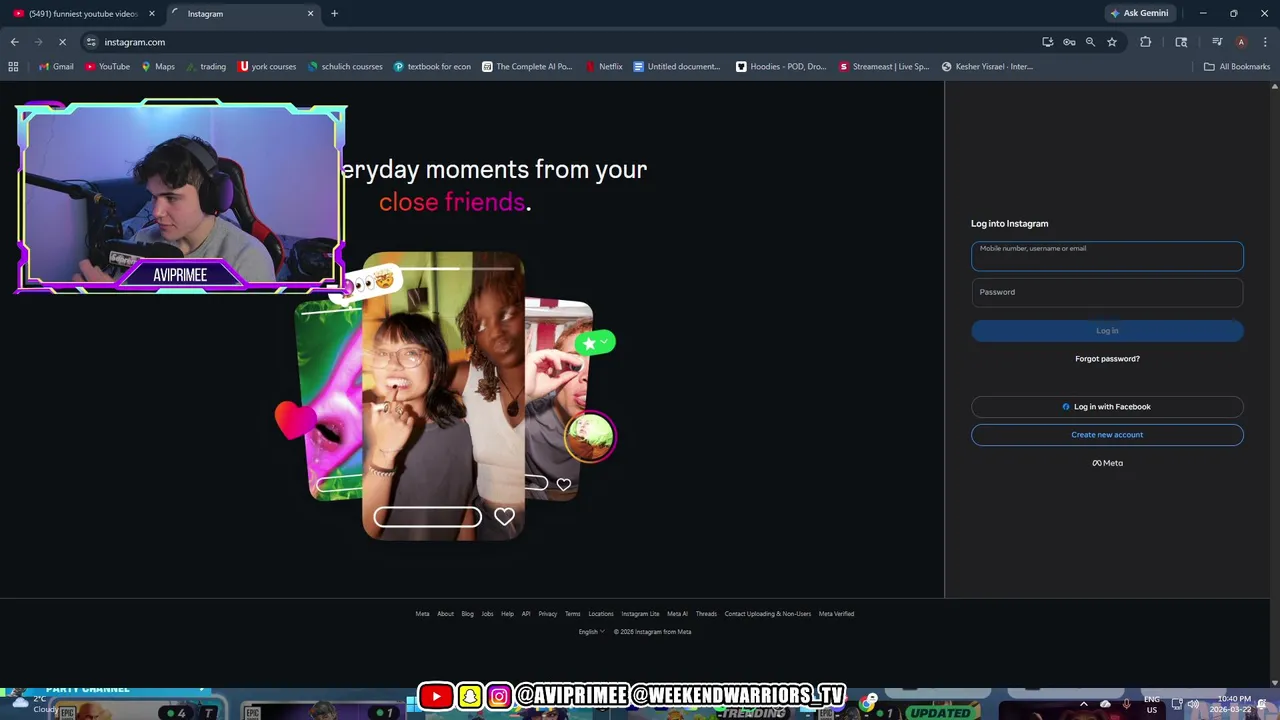Viewport: 1280px width, 720px height.
Task: Open the YouTube bookmark
Action: pyautogui.click(x=107, y=67)
